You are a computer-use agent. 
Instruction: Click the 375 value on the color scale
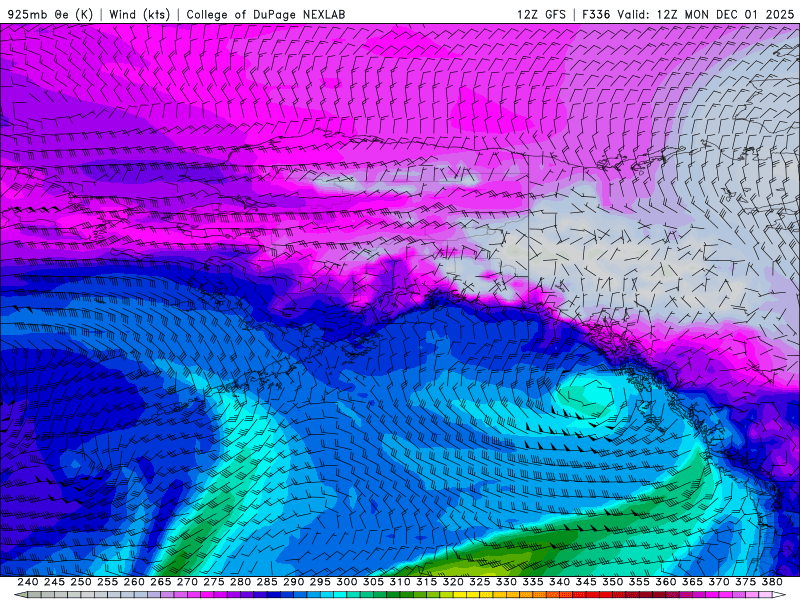(745, 582)
